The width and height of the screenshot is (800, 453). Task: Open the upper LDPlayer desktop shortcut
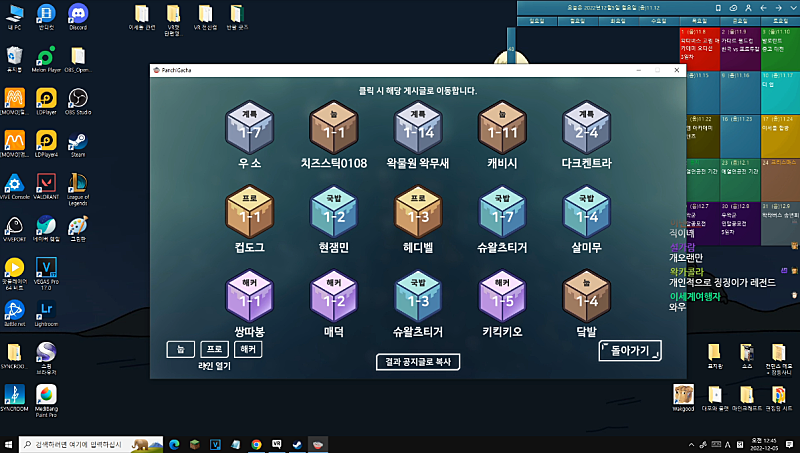click(x=46, y=102)
